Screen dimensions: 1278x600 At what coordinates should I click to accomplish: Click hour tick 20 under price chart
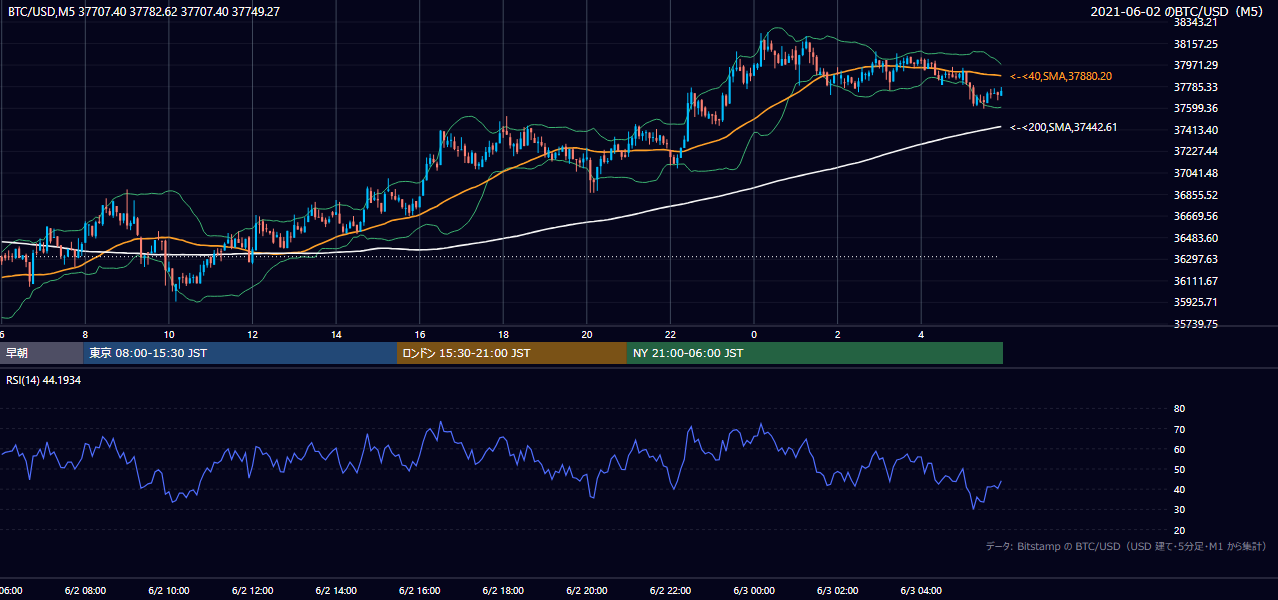click(587, 335)
